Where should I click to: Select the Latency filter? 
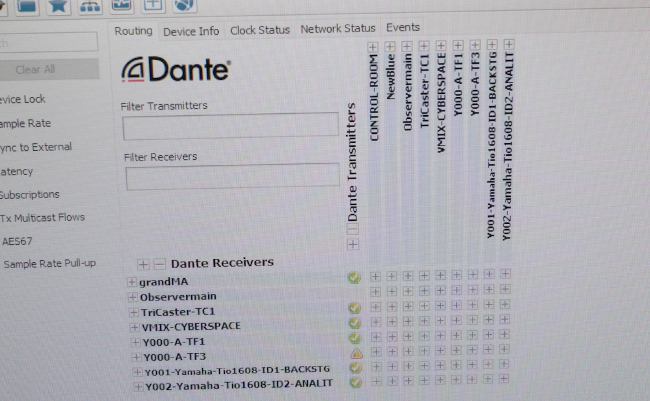point(16,171)
